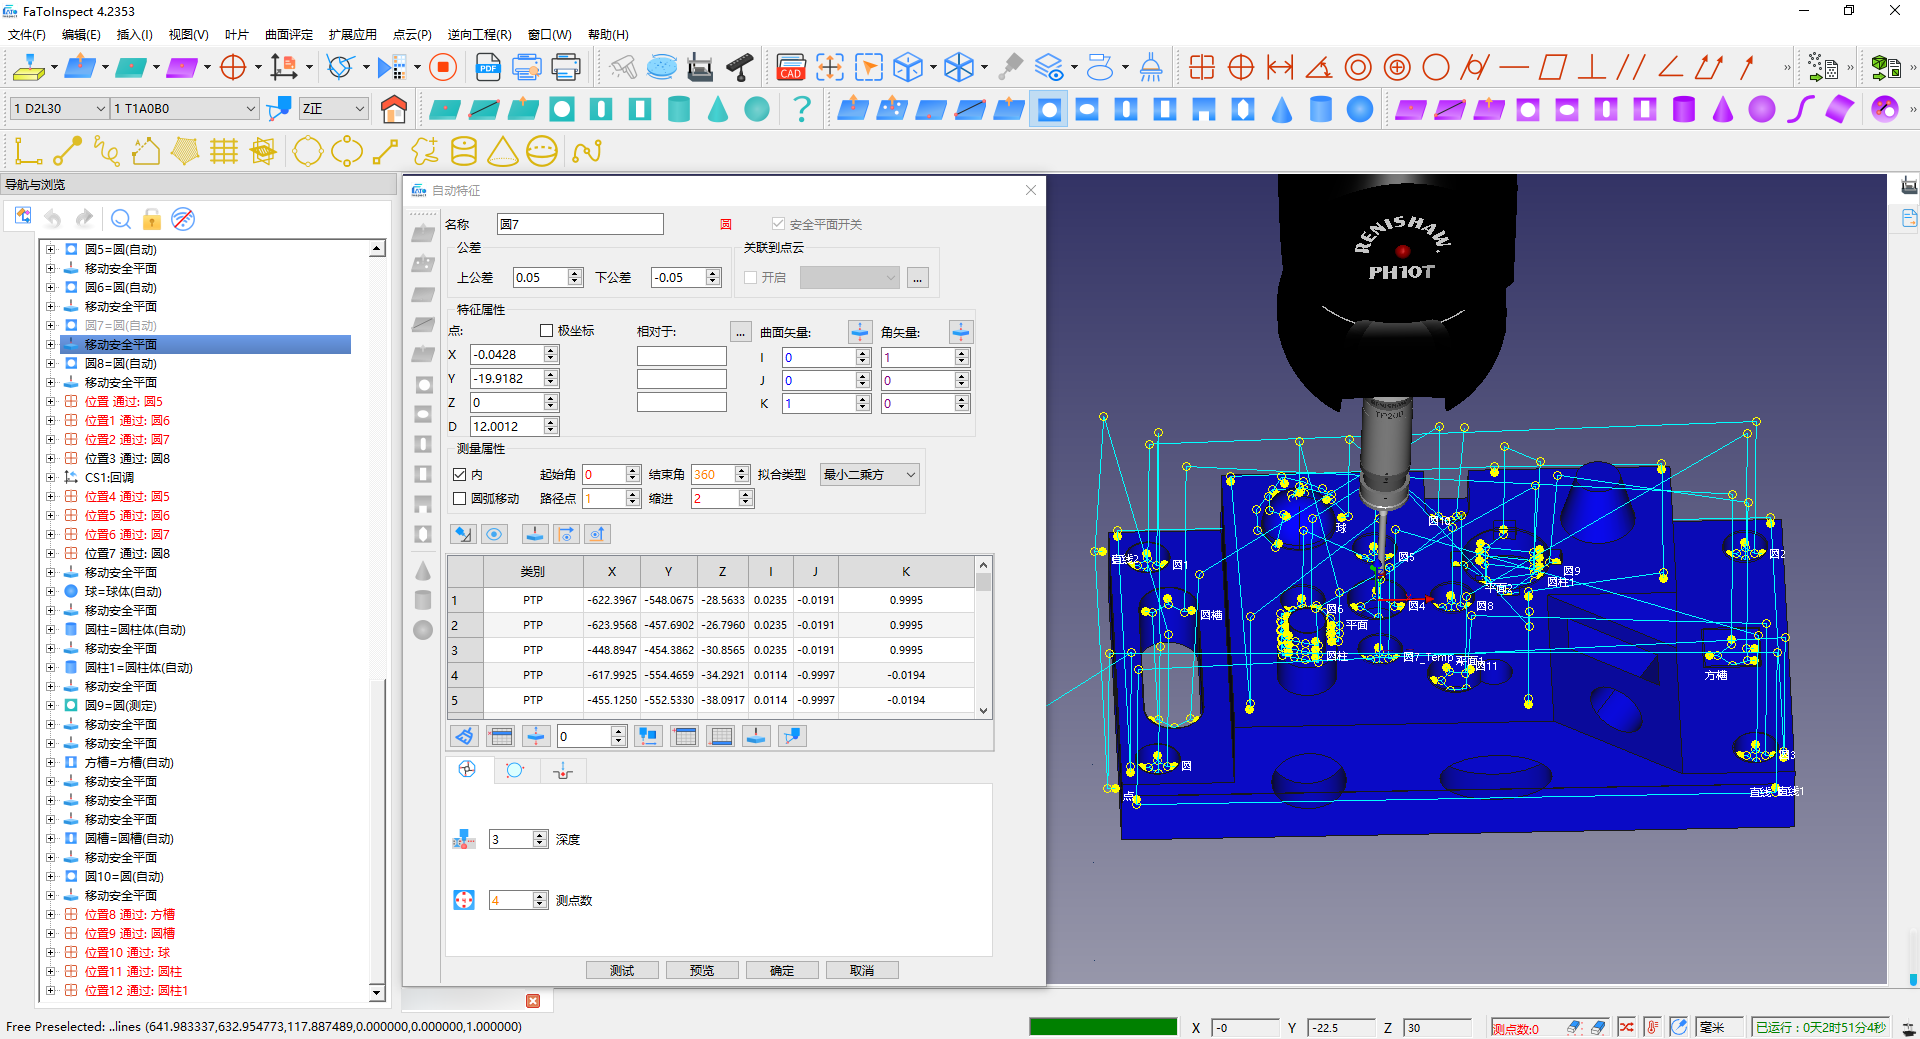1920x1039 pixels.
Task: Click the eye view icon above points table
Action: pos(495,534)
